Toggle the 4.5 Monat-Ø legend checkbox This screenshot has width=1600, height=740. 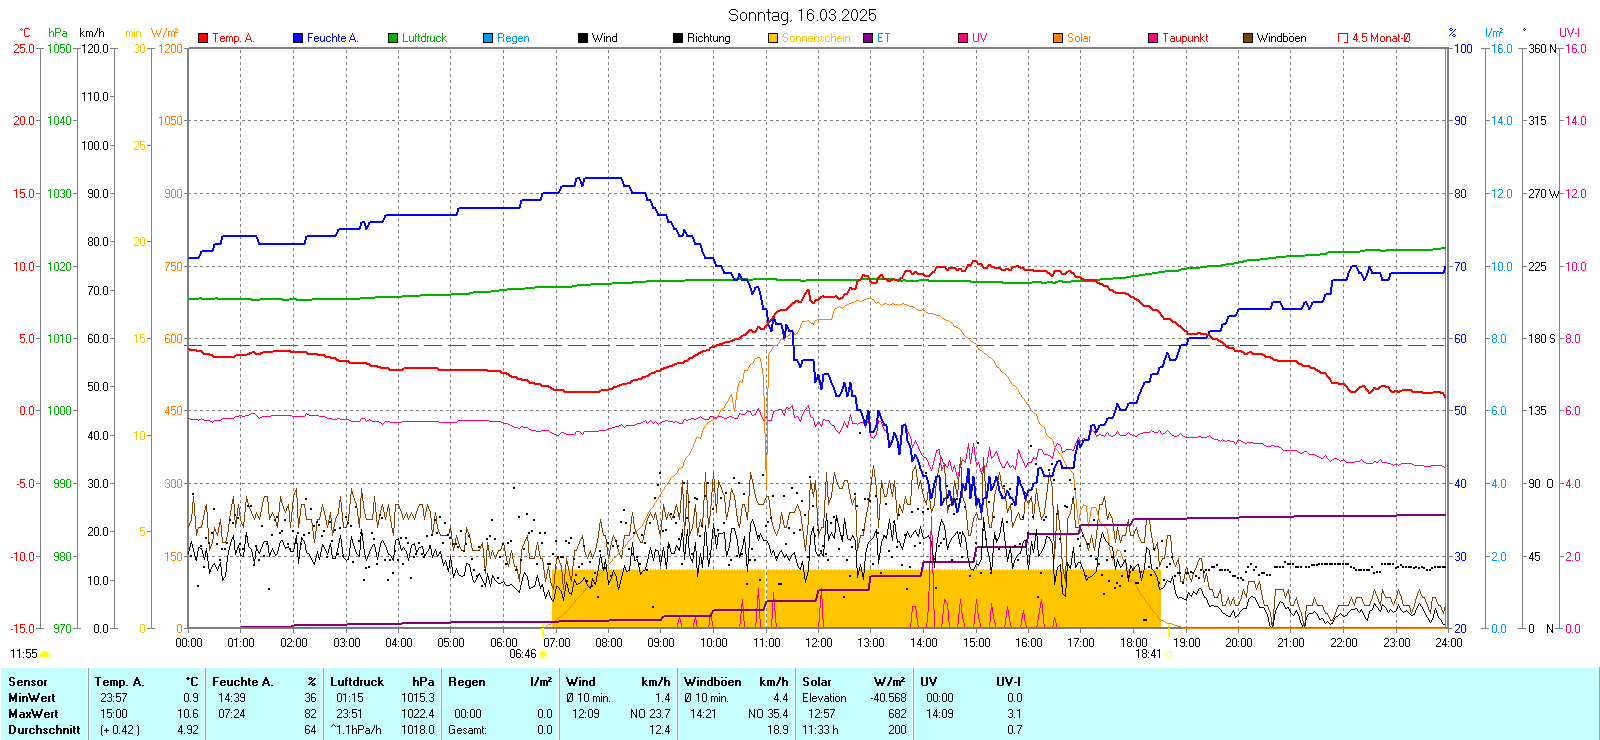coord(1343,38)
